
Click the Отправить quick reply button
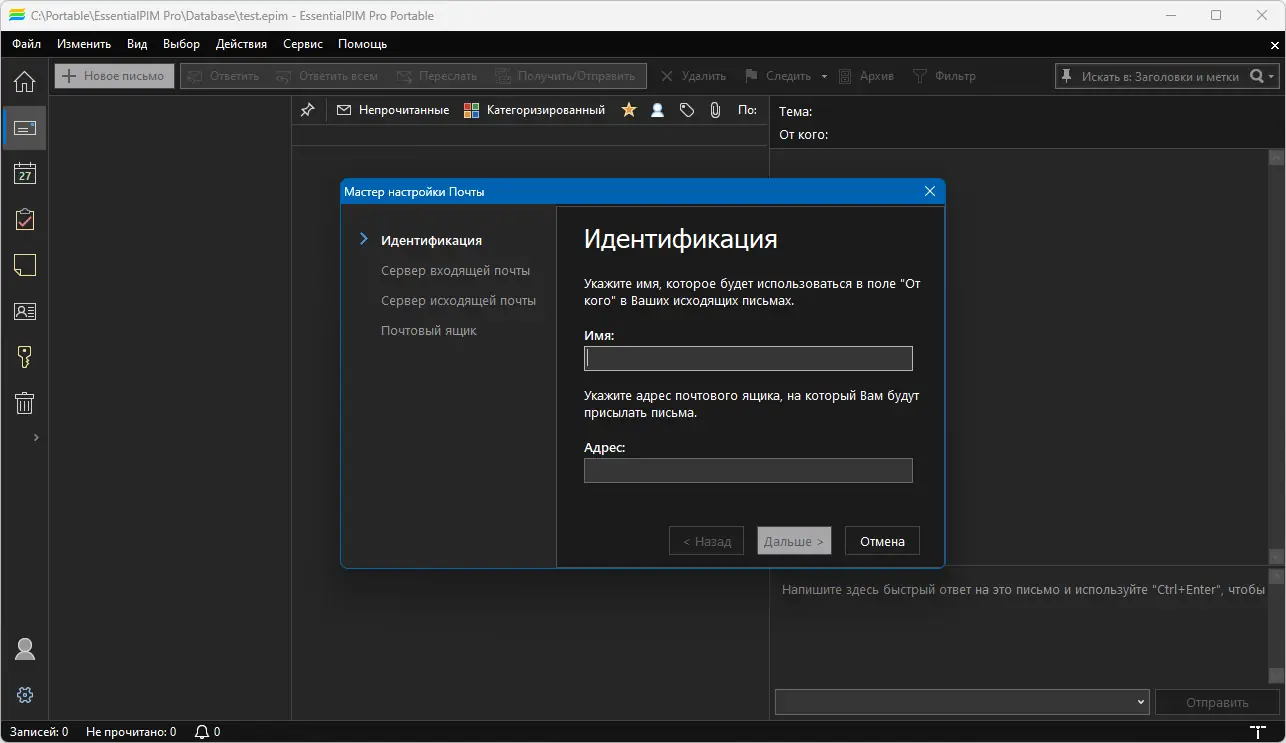pos(1217,702)
